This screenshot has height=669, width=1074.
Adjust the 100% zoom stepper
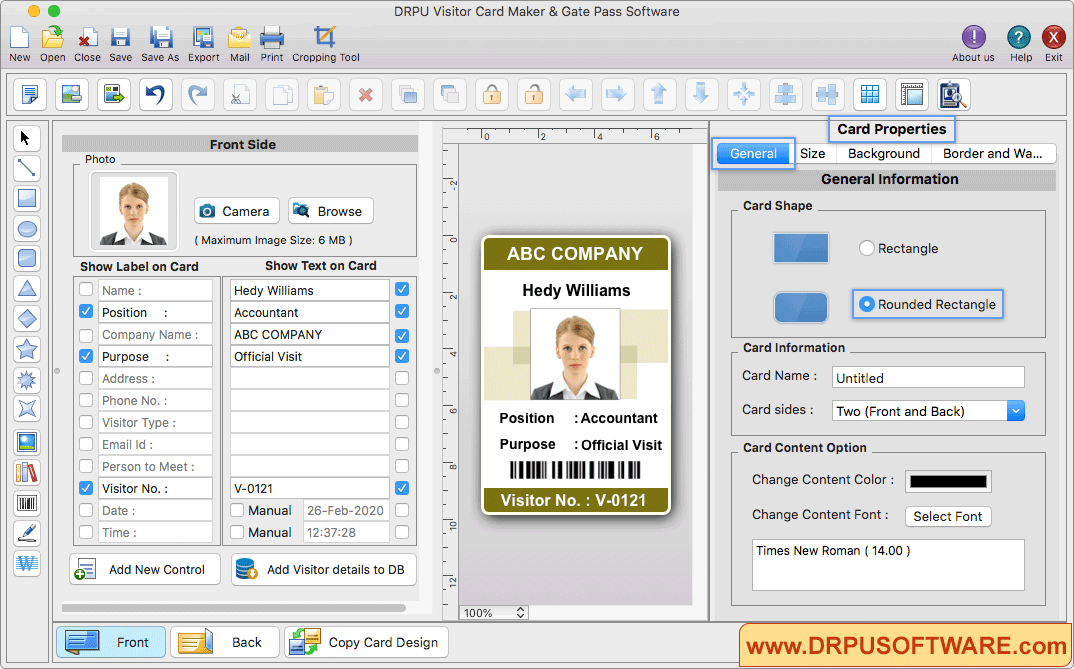click(x=521, y=613)
